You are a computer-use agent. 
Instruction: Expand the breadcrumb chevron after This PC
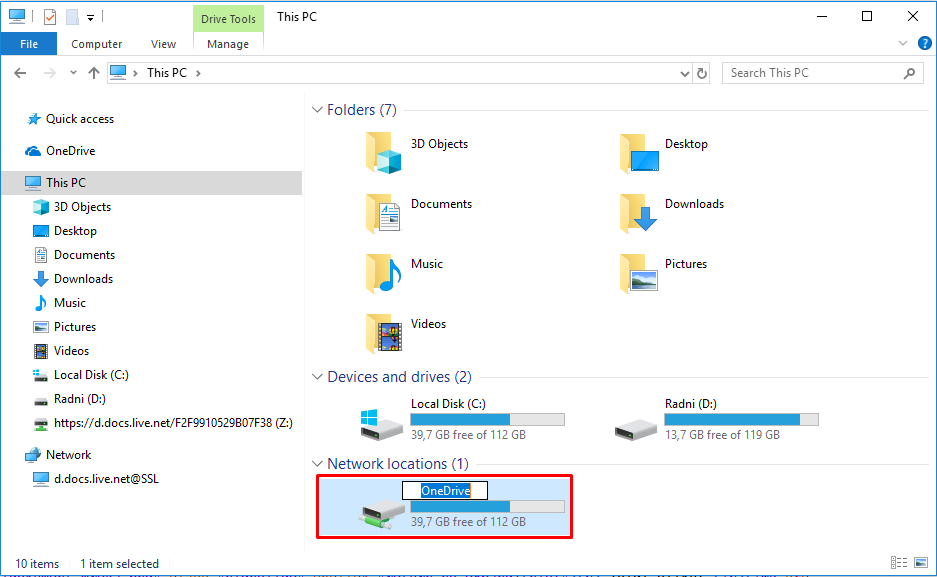[x=198, y=73]
